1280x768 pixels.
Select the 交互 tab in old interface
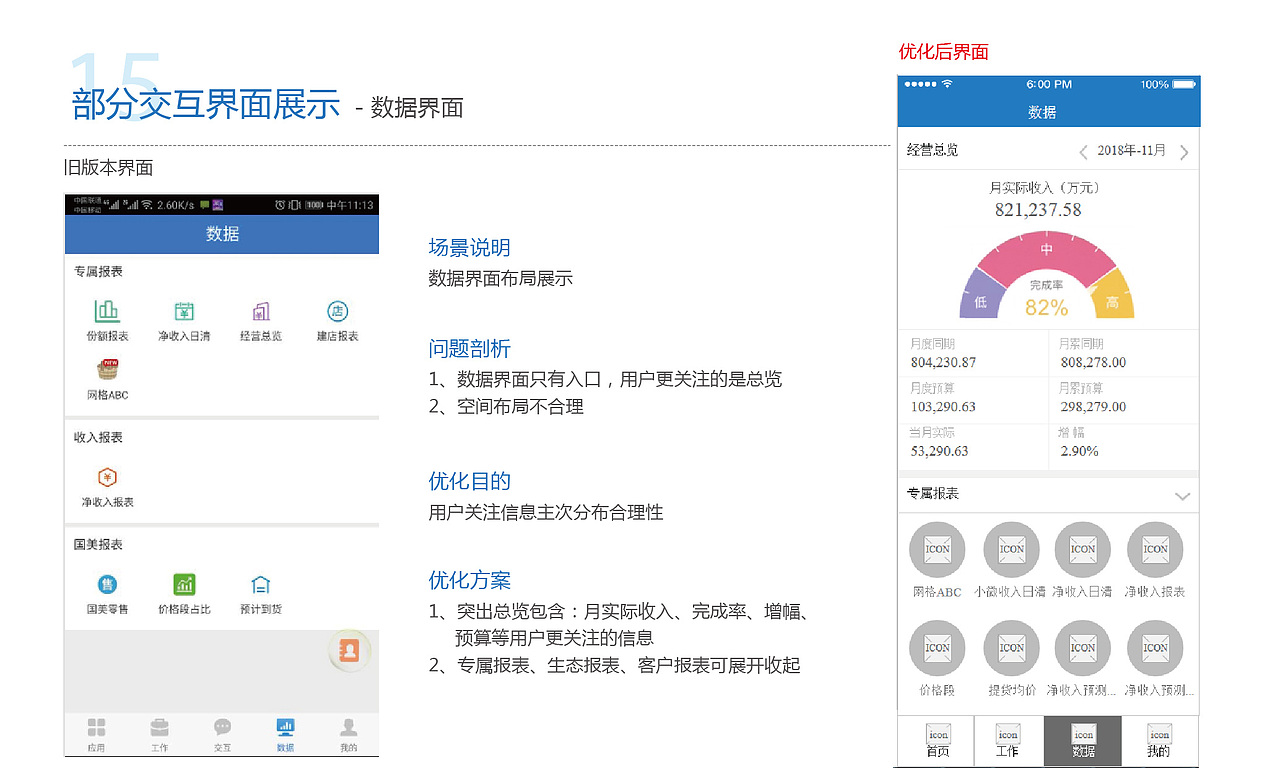click(222, 734)
